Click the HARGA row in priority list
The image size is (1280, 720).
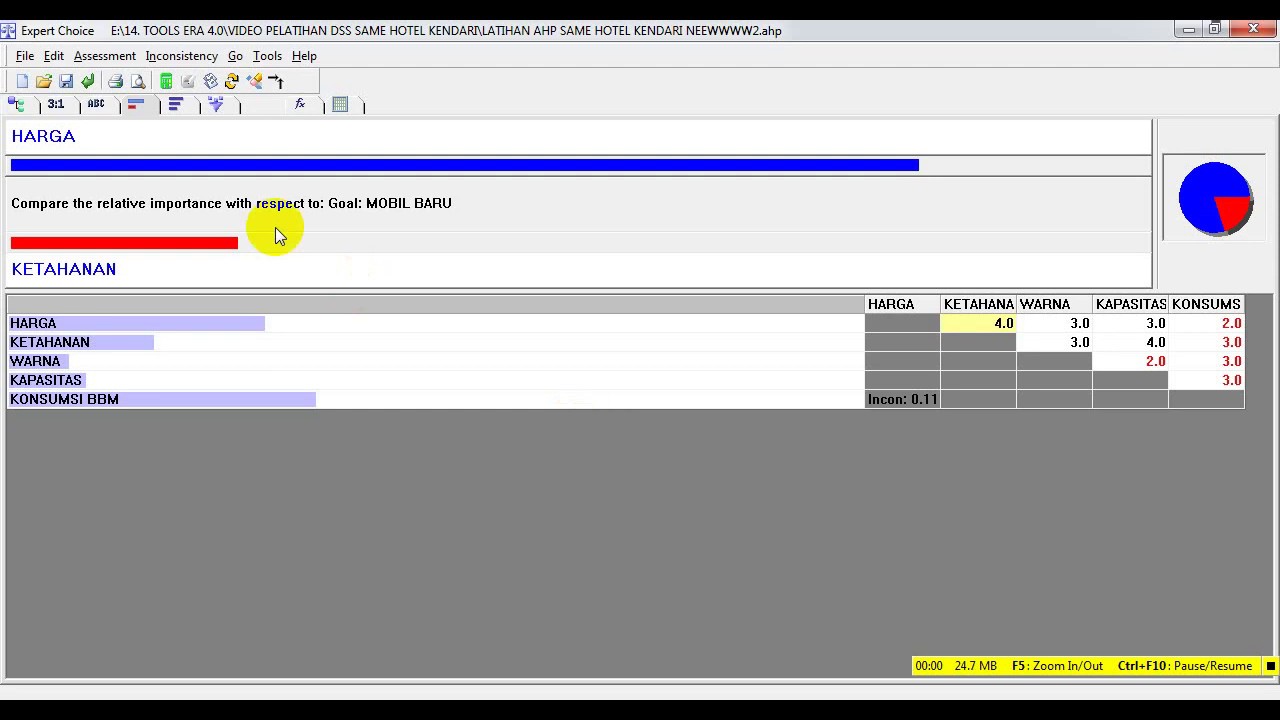[436, 323]
